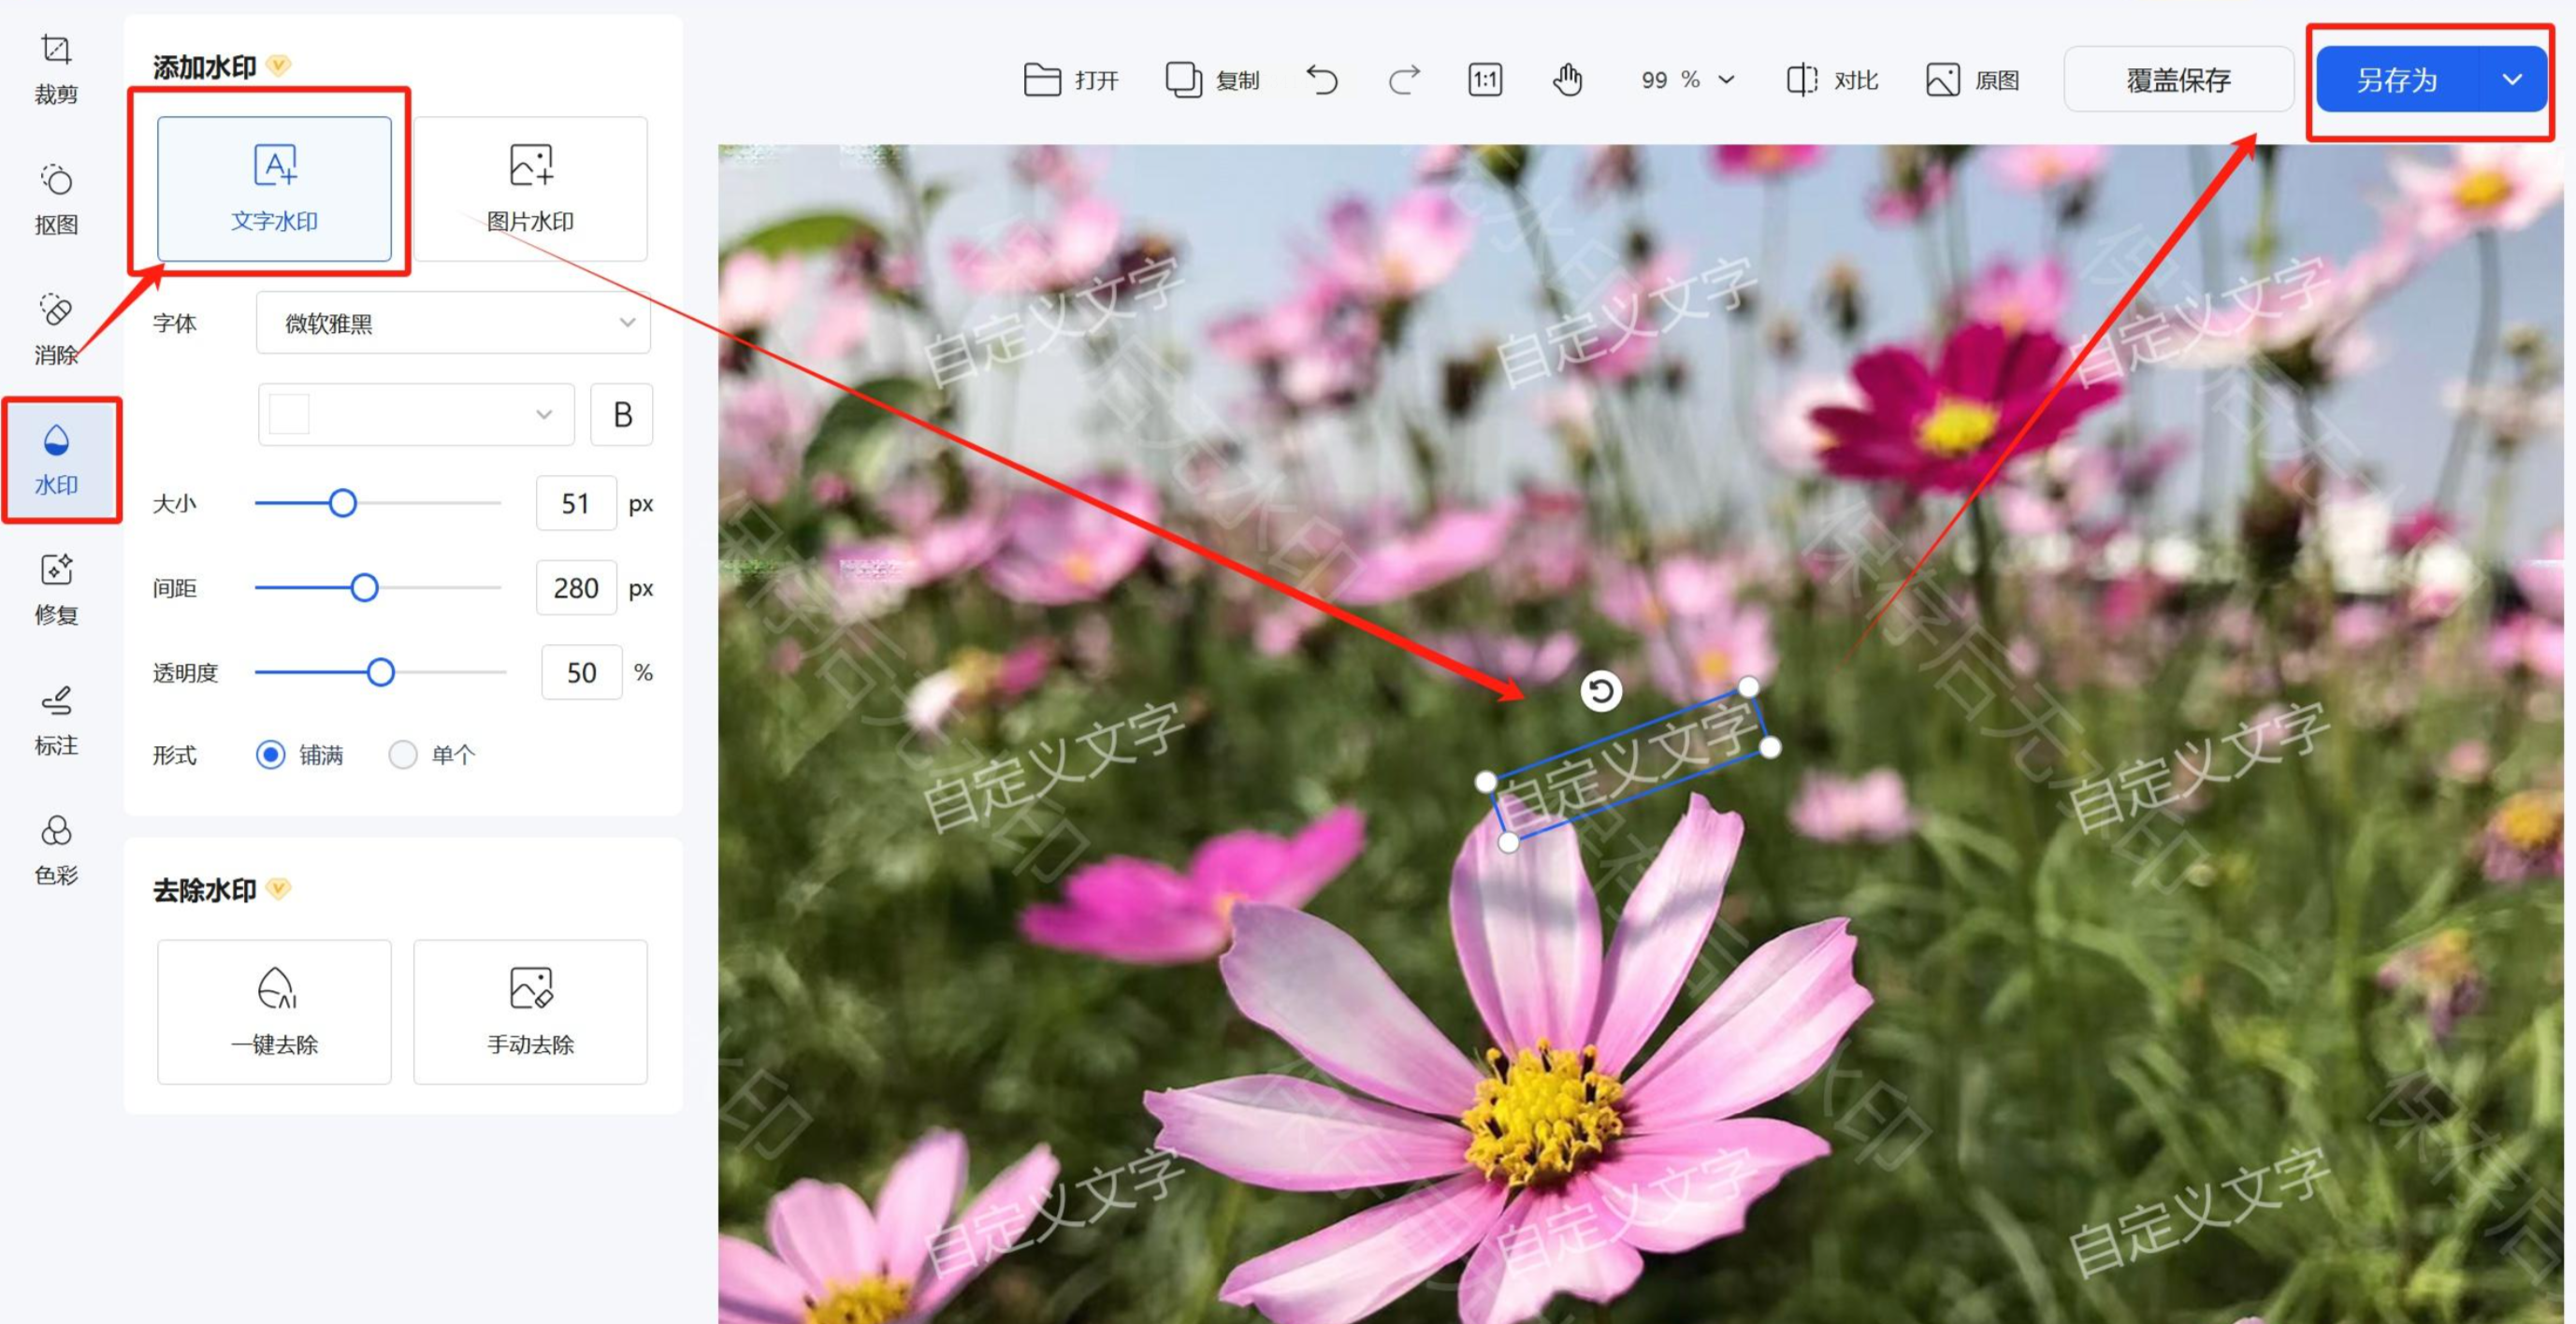Open the repair (修复) tool
Viewport: 2576px width, 1324px height.
coord(56,588)
